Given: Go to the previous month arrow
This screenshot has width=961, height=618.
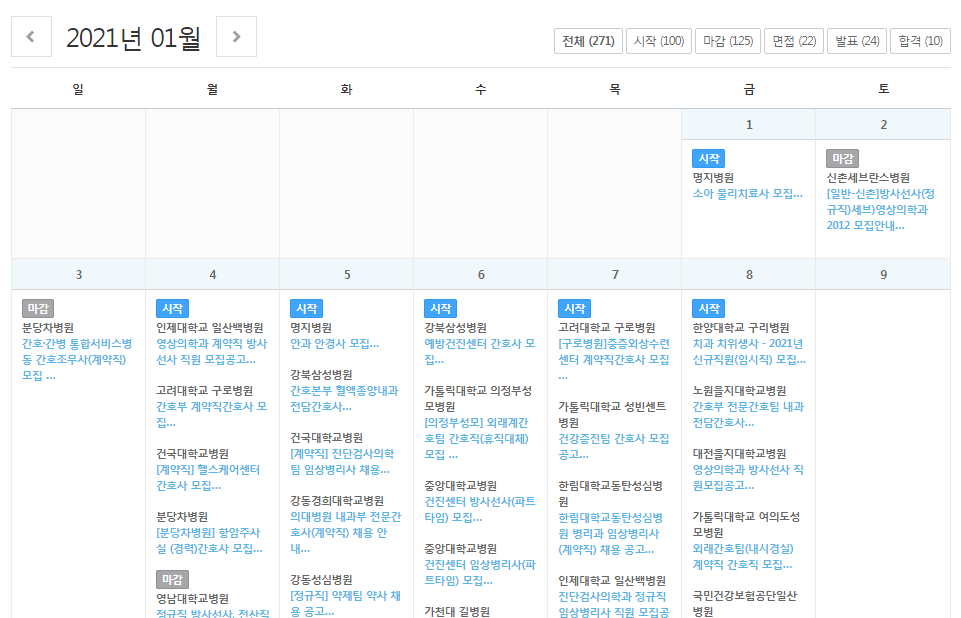Looking at the screenshot, I should (31, 37).
